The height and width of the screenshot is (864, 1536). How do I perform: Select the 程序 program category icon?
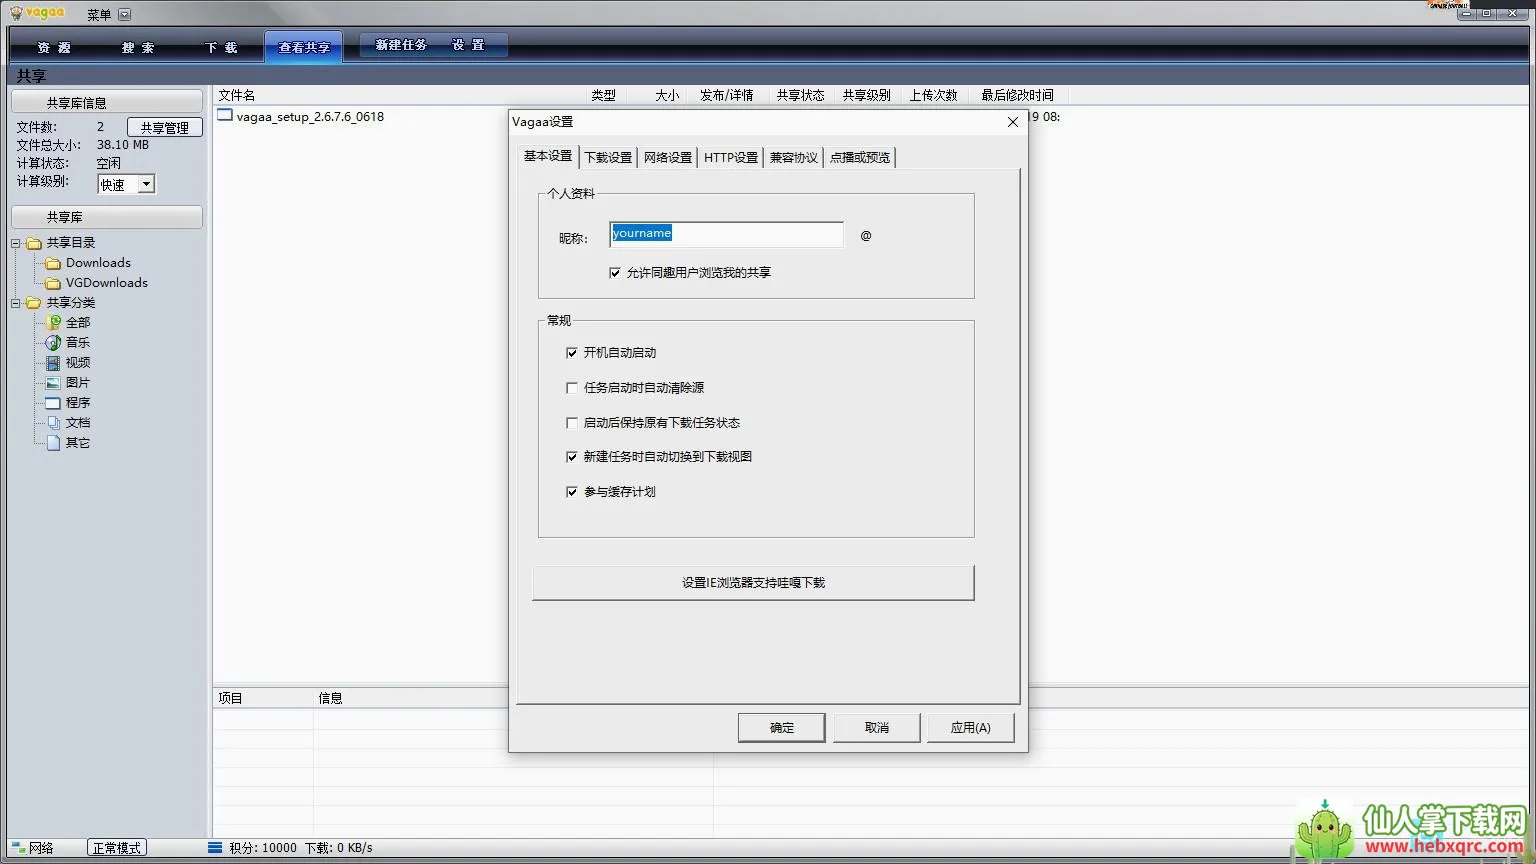pos(54,402)
